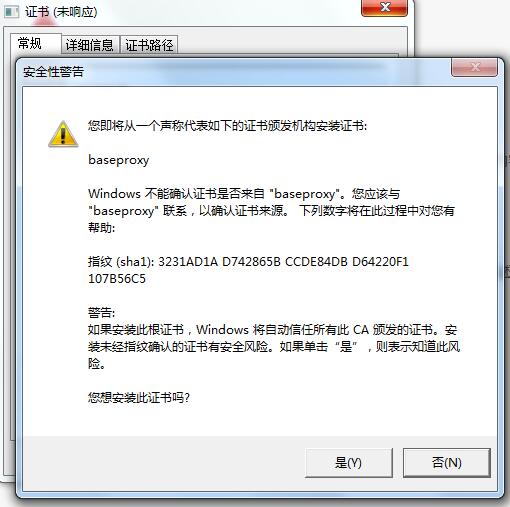The height and width of the screenshot is (507, 510).
Task: Click the first line about 证书颁发机构安装证书
Action: 227,126
